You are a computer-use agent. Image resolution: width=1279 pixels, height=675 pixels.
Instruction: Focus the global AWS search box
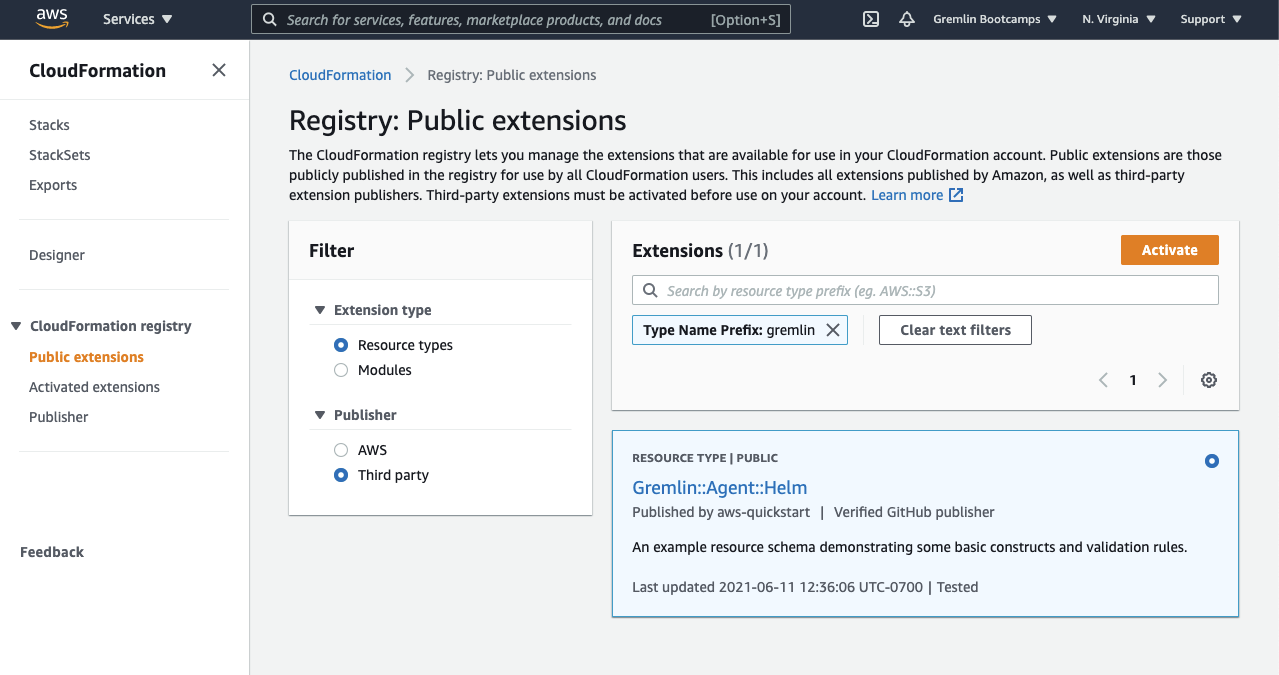pyautogui.click(x=520, y=19)
